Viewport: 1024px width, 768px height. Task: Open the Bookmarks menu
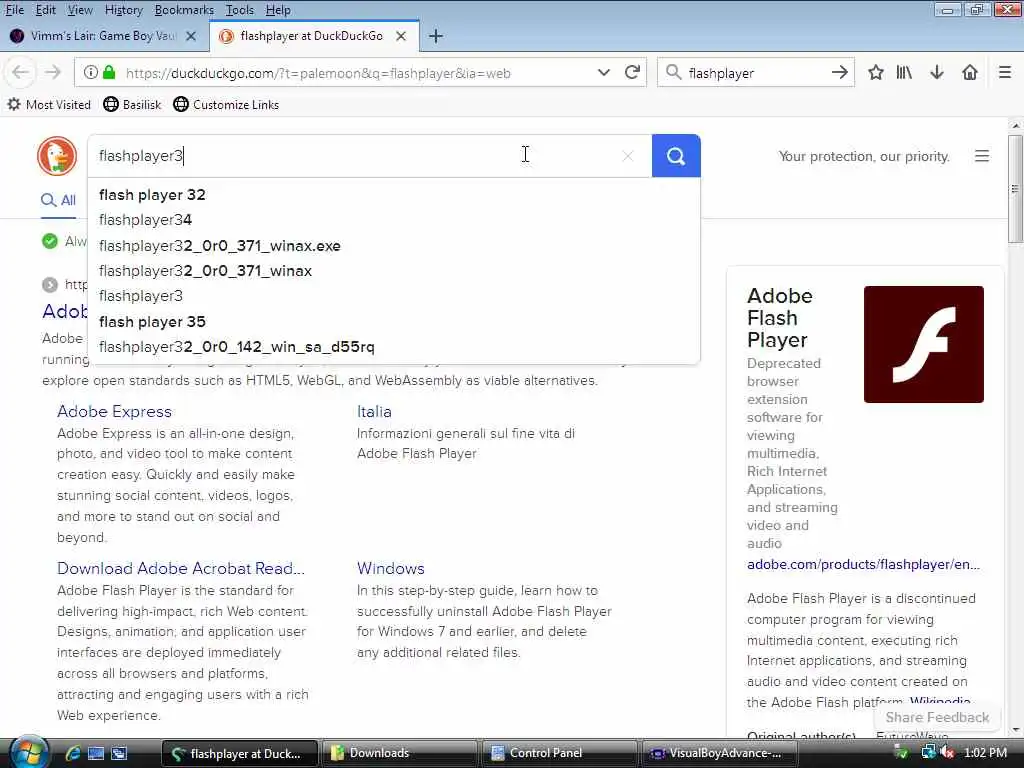[184, 10]
